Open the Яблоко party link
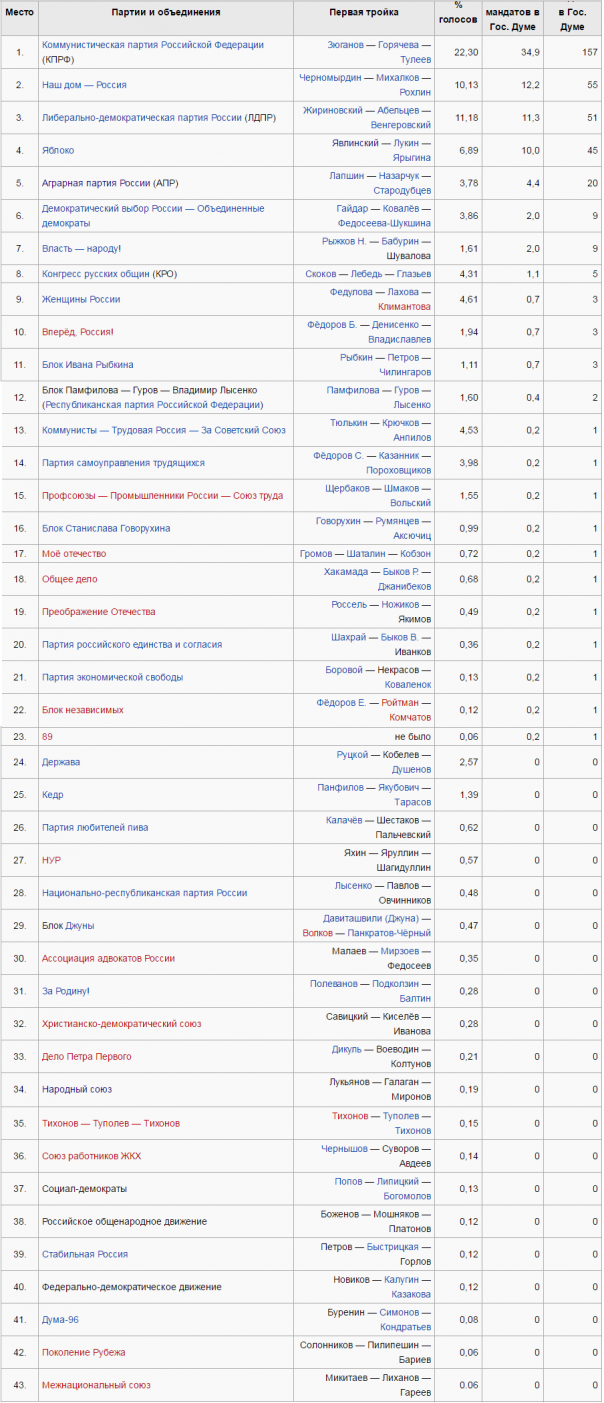 (58, 151)
